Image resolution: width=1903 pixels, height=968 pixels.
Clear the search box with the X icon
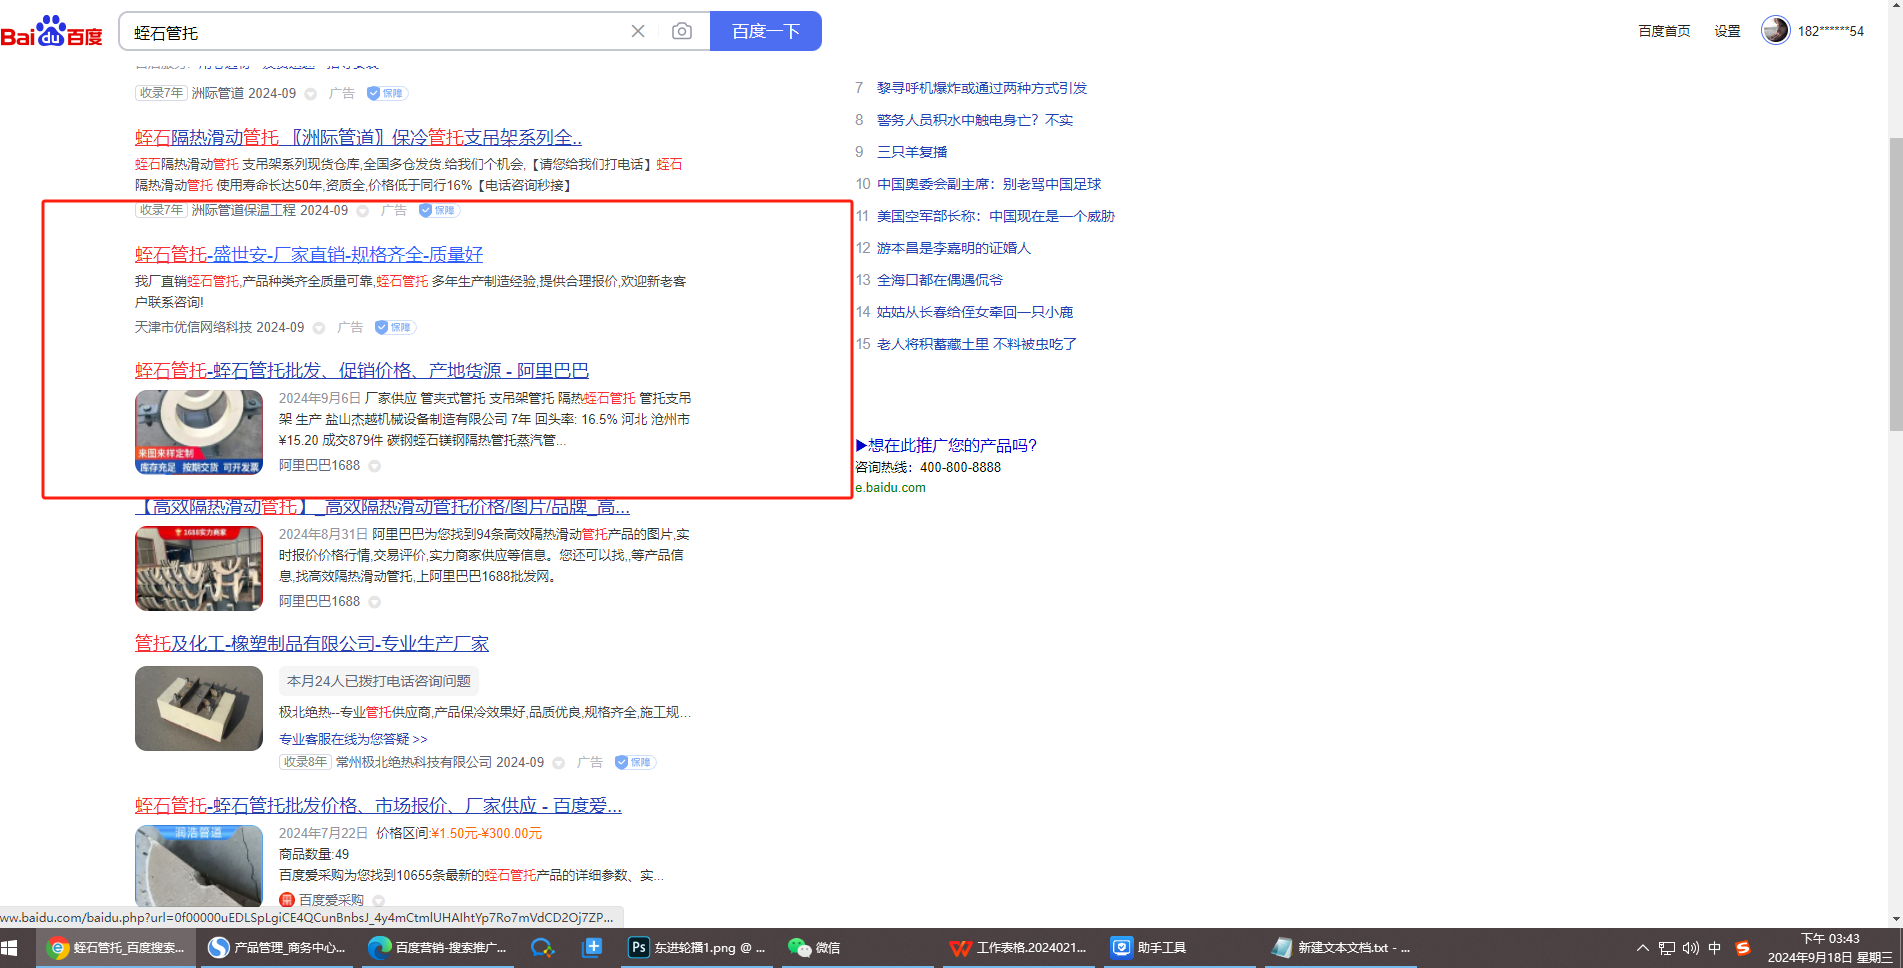pyautogui.click(x=638, y=31)
